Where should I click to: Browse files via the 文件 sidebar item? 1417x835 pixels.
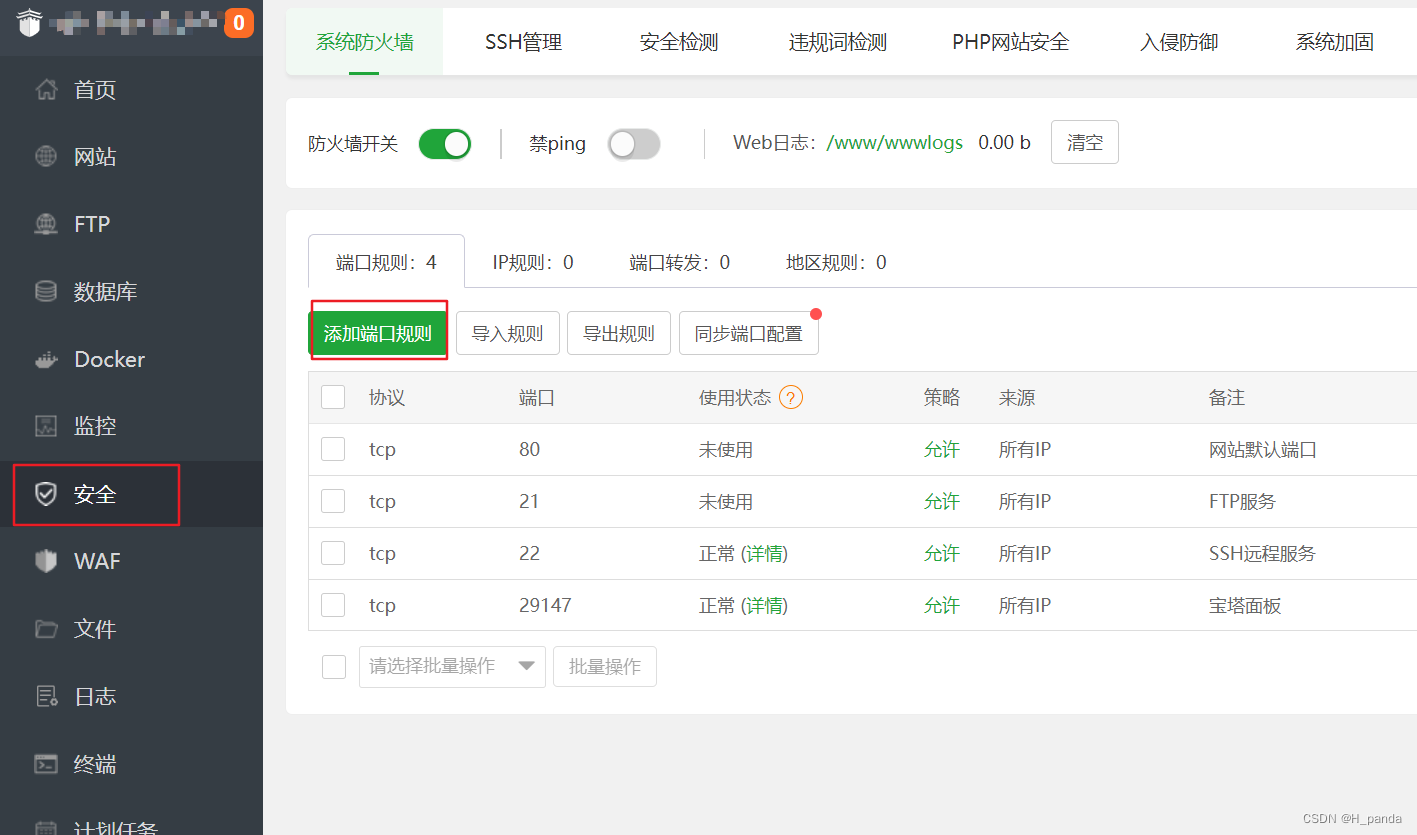pyautogui.click(x=94, y=628)
